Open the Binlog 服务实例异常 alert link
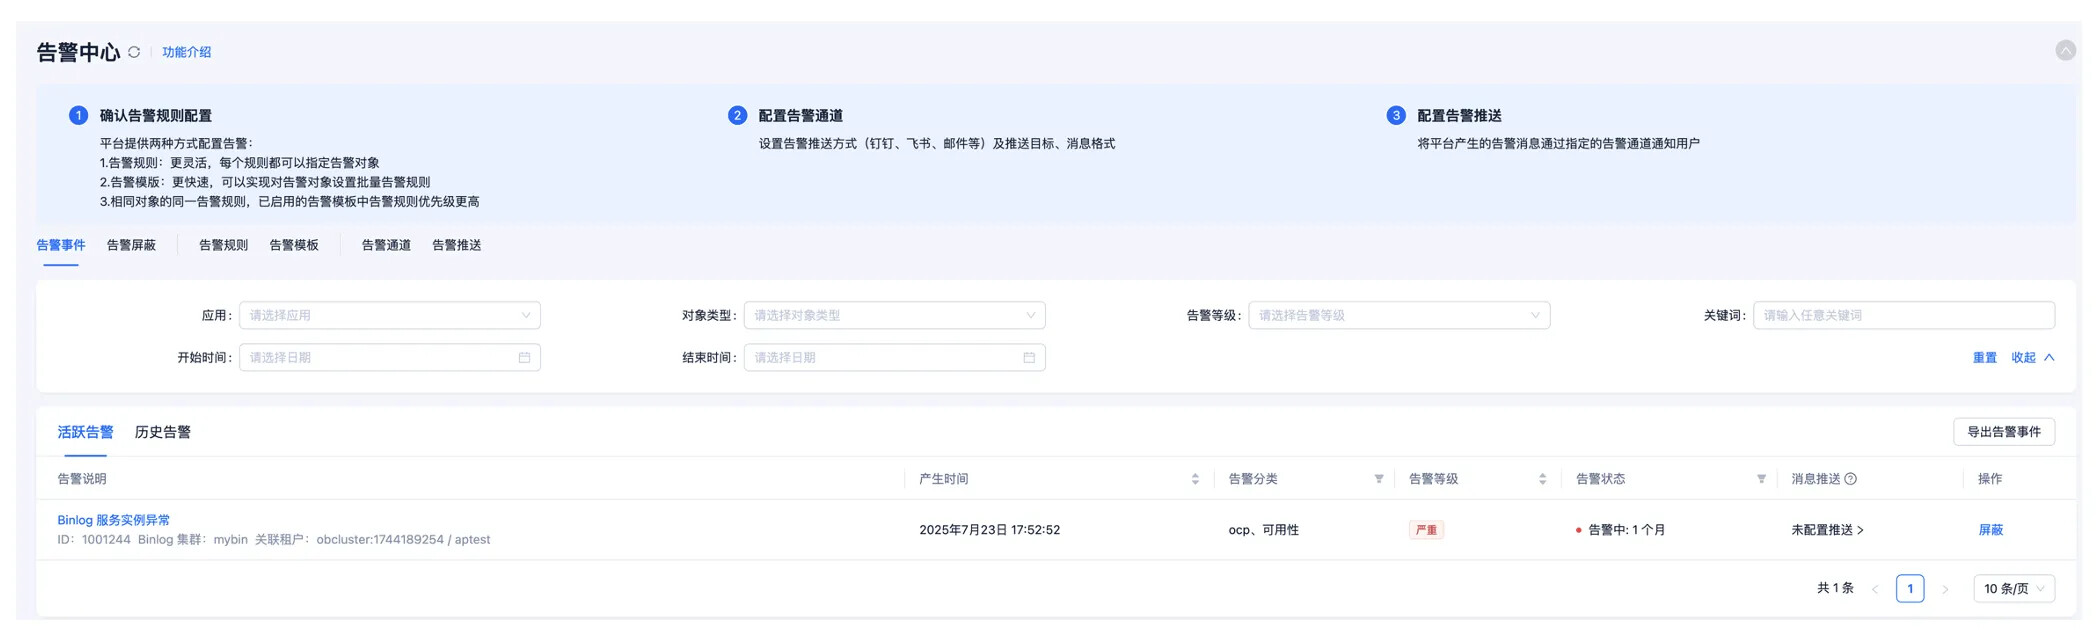Viewport: 2096px width, 642px height. [x=114, y=520]
